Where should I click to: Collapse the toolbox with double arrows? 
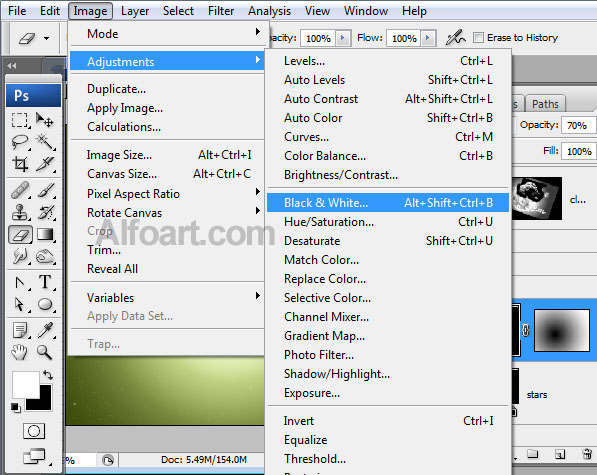click(12, 65)
